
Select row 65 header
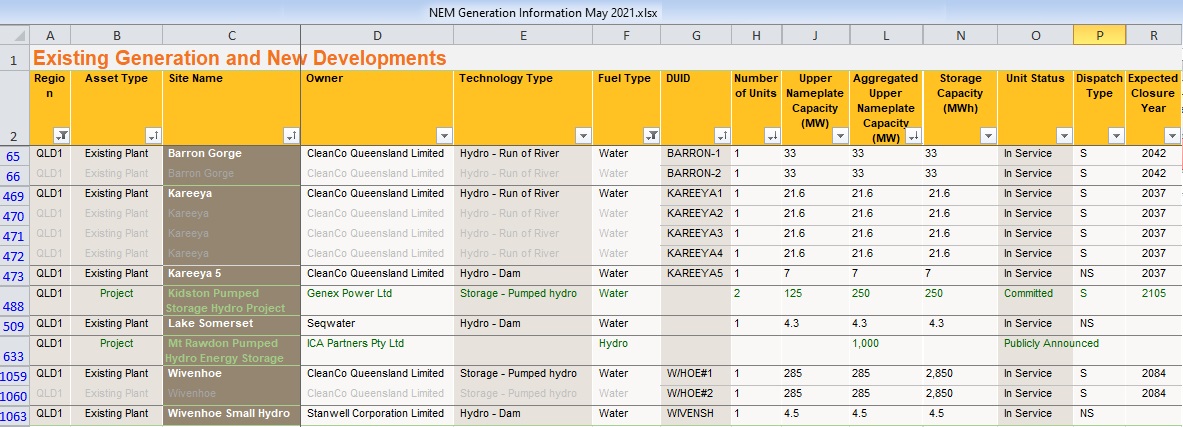pos(14,155)
